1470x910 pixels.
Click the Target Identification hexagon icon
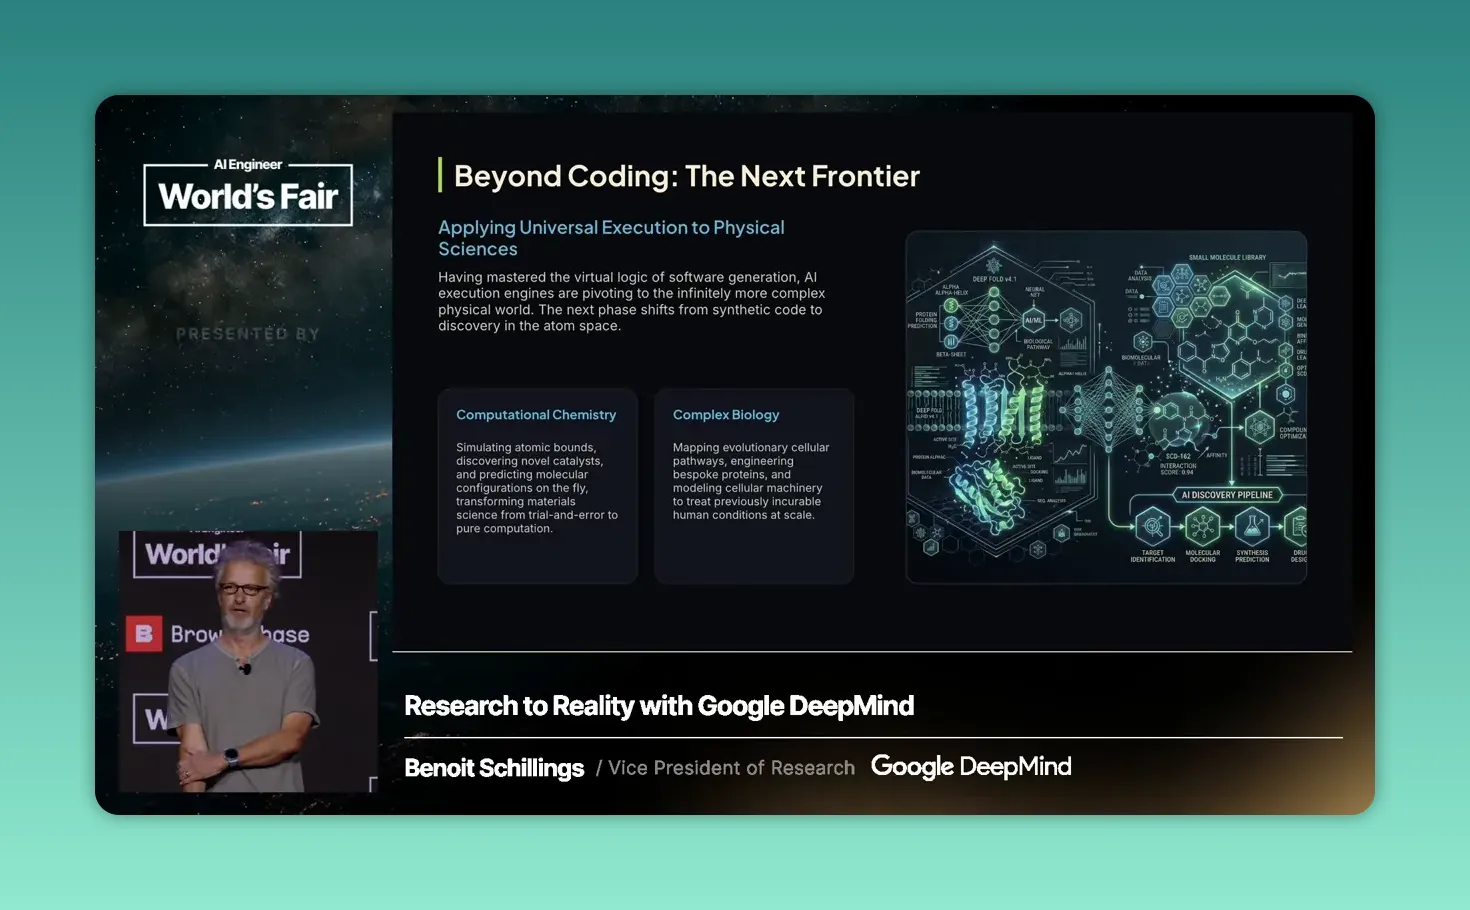1152,527
